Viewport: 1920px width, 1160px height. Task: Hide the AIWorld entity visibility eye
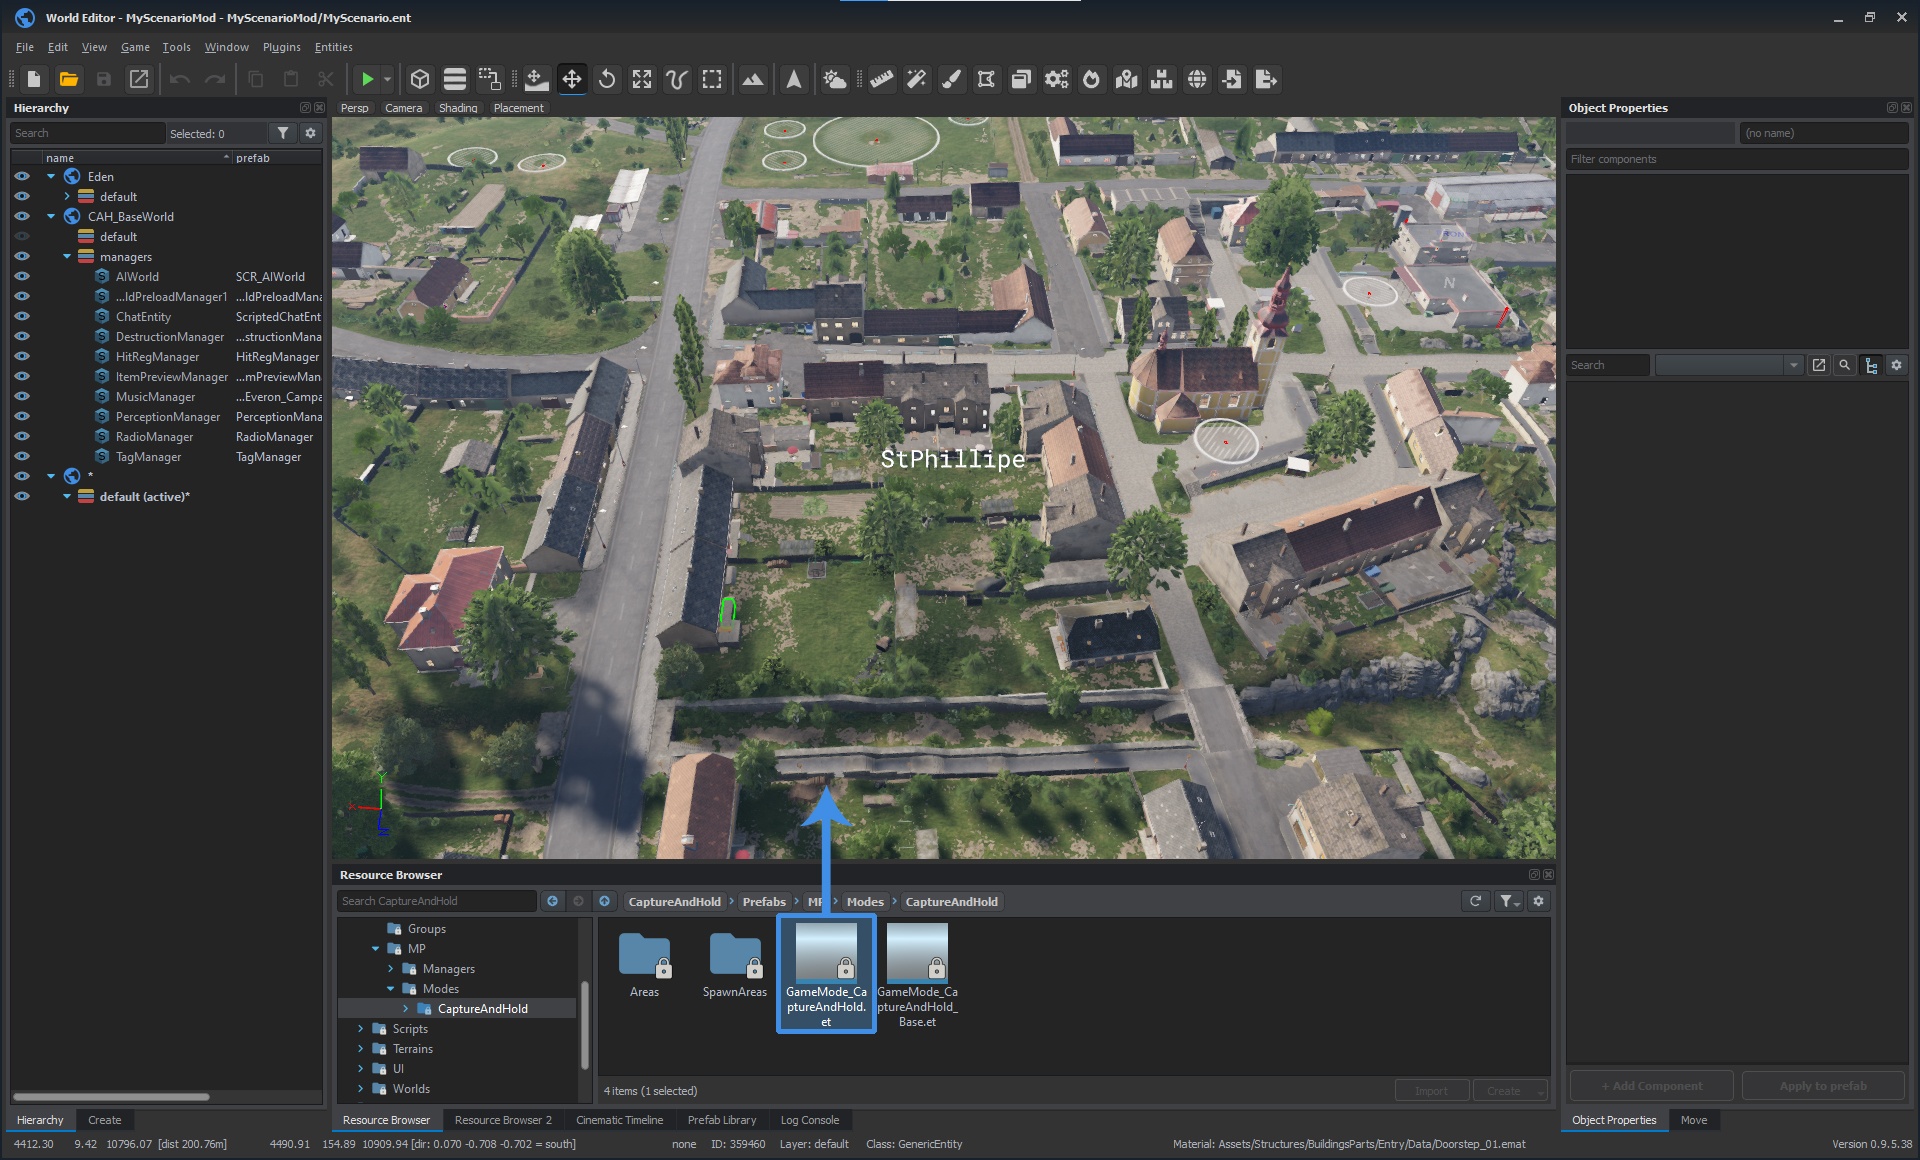tap(22, 277)
